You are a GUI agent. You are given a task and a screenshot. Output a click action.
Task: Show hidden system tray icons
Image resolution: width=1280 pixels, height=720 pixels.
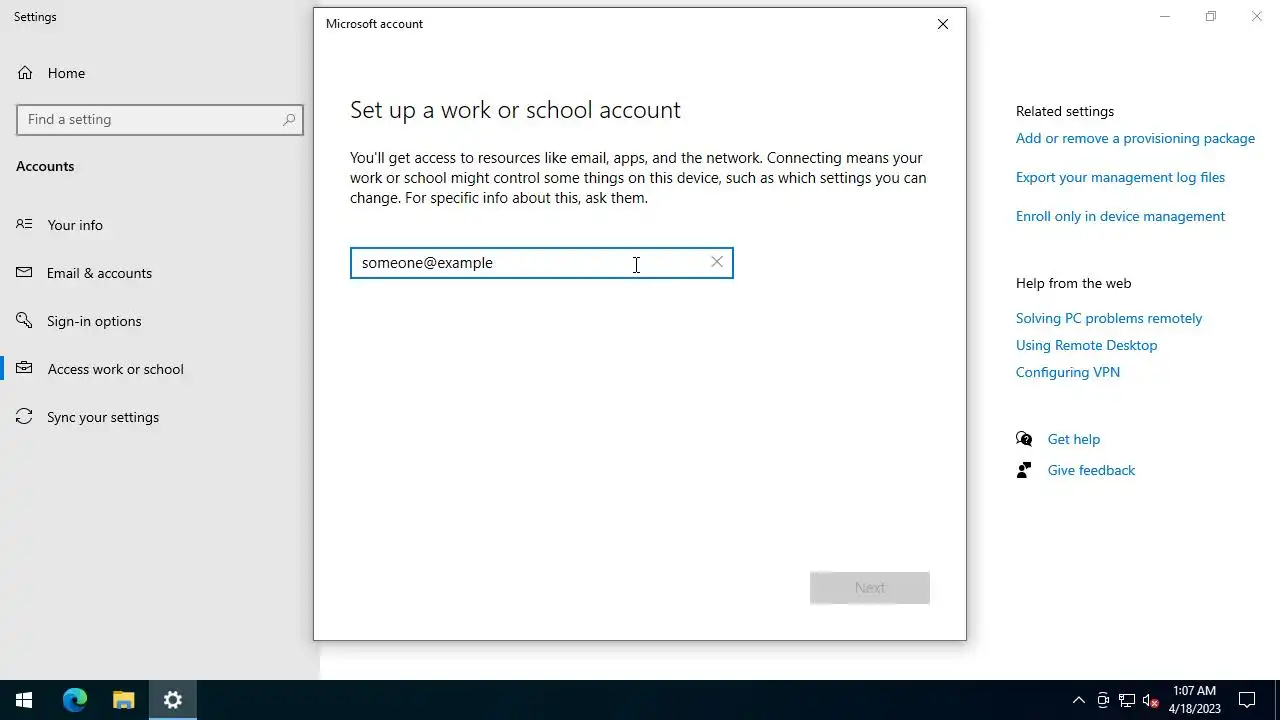tap(1078, 700)
